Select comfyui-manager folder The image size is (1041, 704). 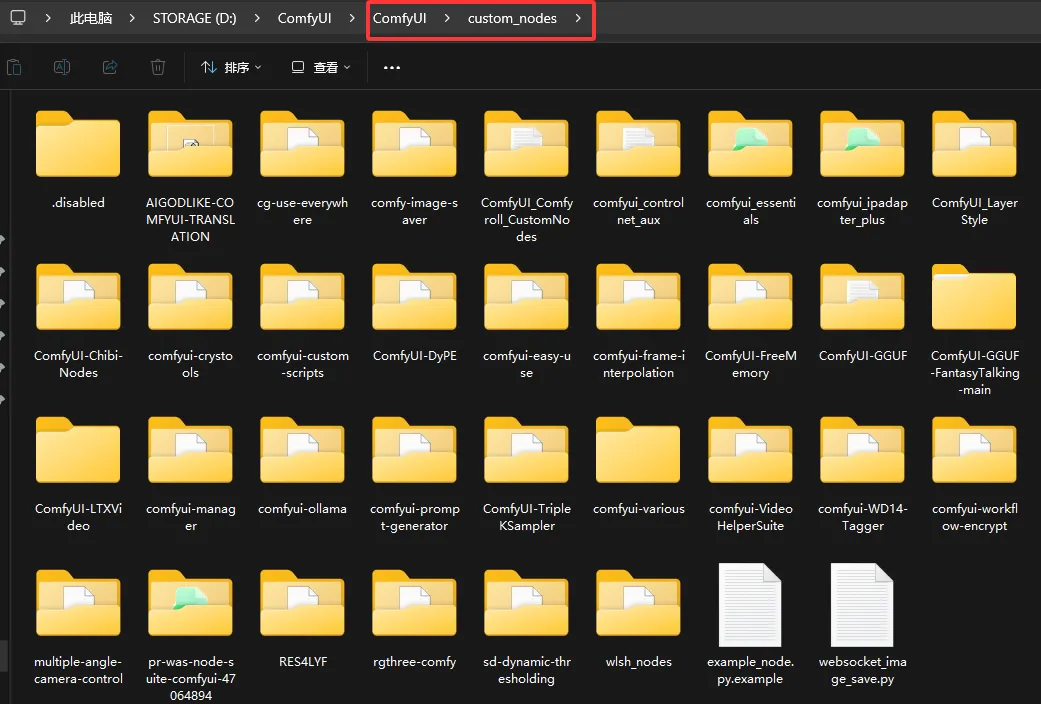click(x=191, y=474)
